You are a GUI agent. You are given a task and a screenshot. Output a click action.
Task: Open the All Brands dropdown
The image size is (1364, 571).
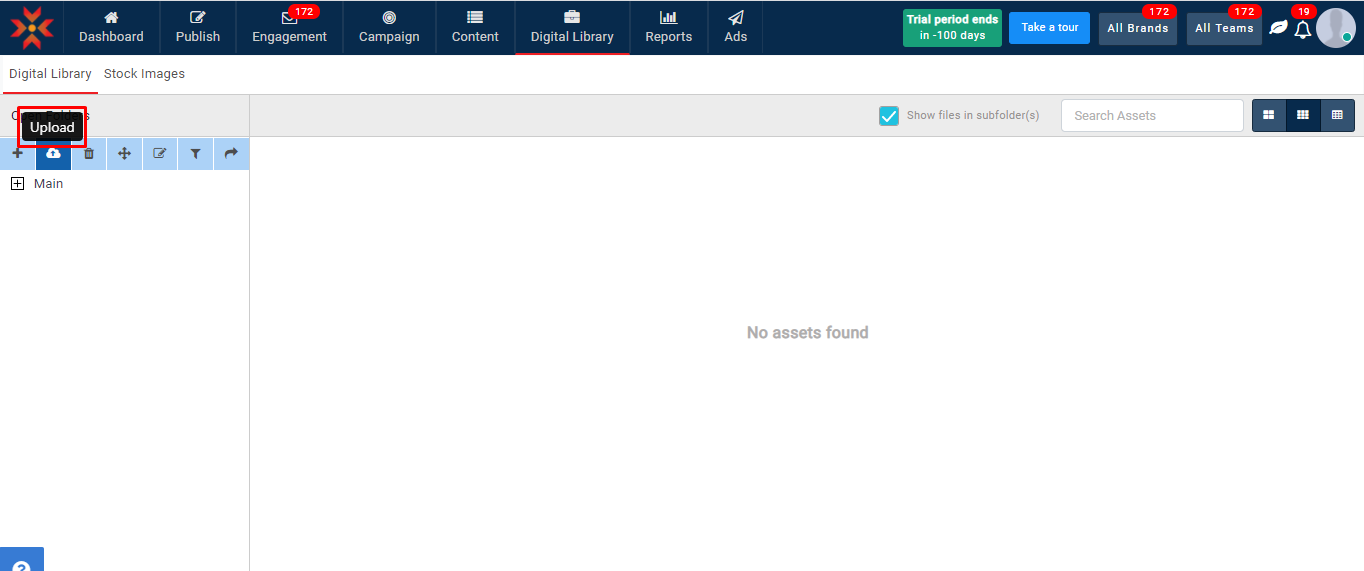1137,29
